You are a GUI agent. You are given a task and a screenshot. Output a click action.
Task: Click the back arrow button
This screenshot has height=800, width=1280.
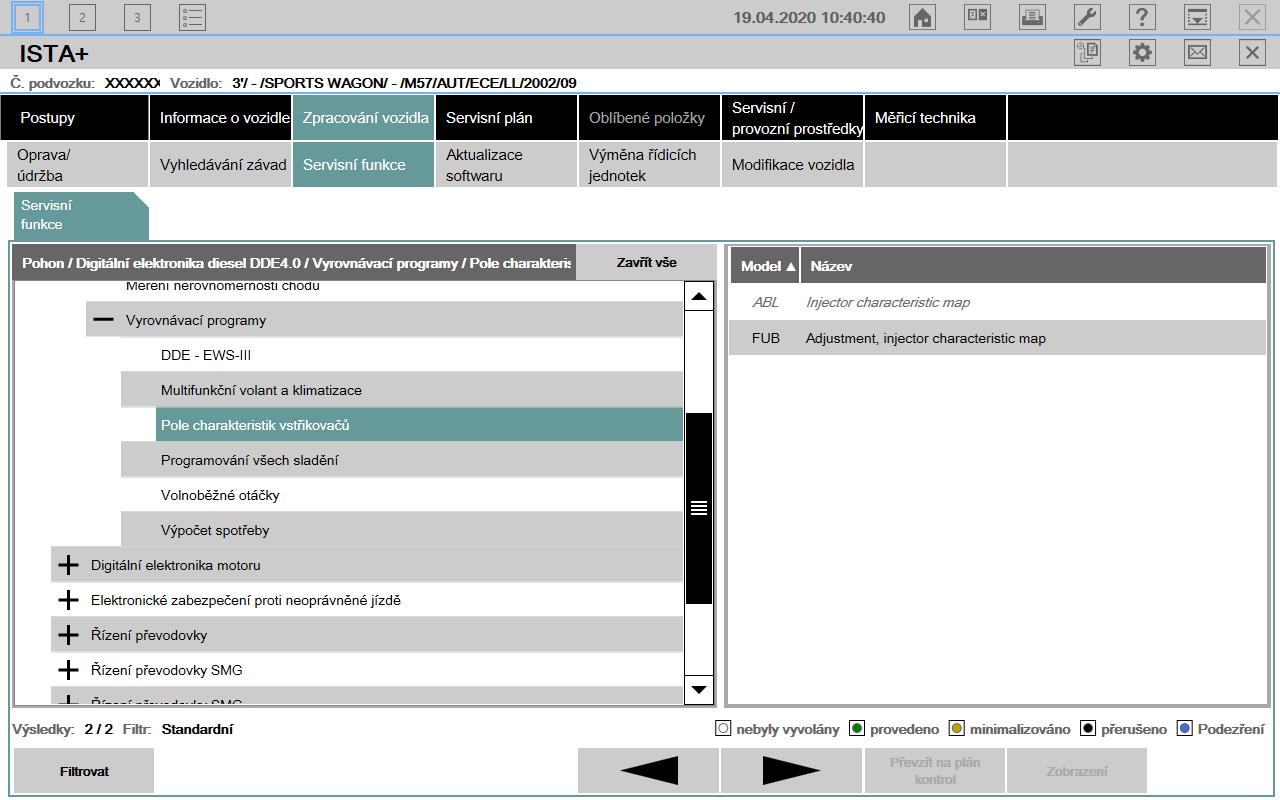click(x=648, y=771)
